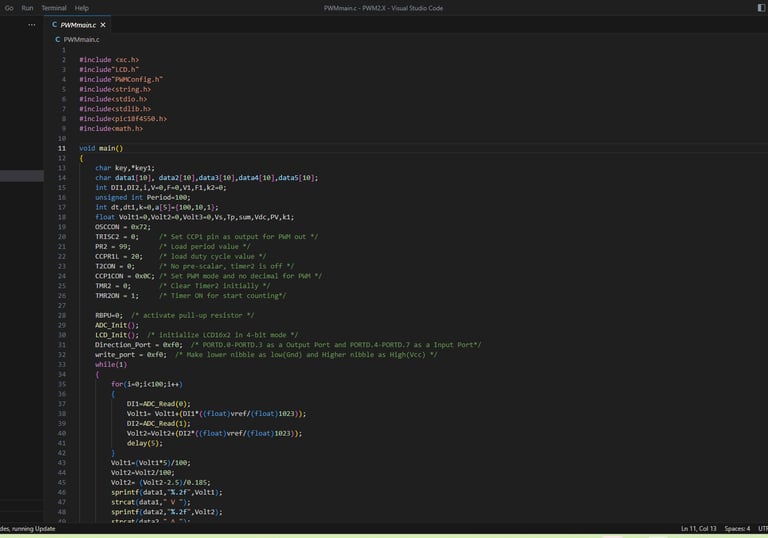Close the PWMmain.c editor tab

coord(103,25)
